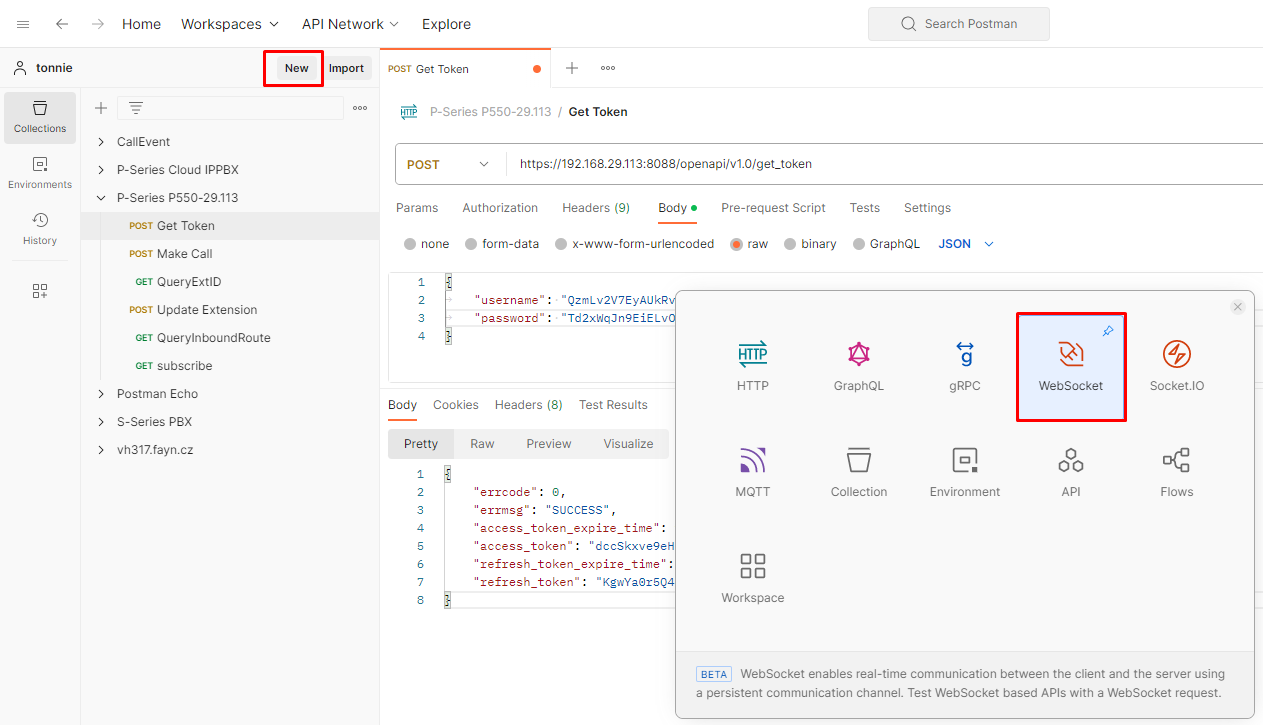Viewport: 1263px width, 725px height.
Task: Select the MQTT request type
Action: [x=753, y=472]
